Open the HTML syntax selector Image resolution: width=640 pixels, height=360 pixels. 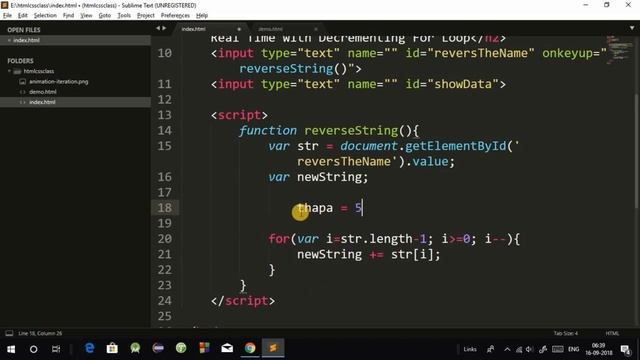pyautogui.click(x=612, y=333)
